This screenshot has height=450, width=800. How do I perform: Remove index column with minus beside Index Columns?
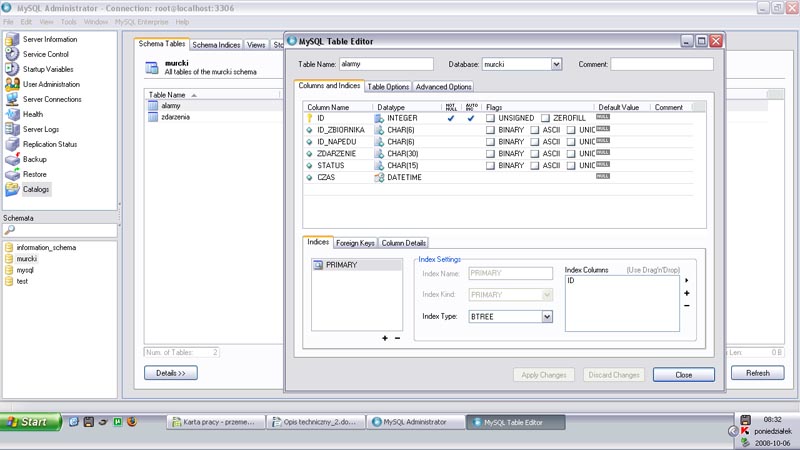click(x=687, y=306)
